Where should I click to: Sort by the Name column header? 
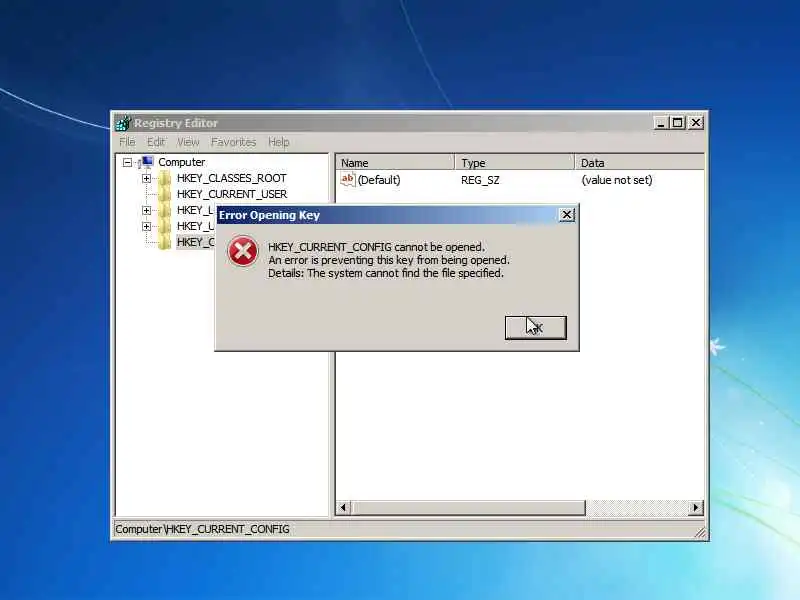395,163
